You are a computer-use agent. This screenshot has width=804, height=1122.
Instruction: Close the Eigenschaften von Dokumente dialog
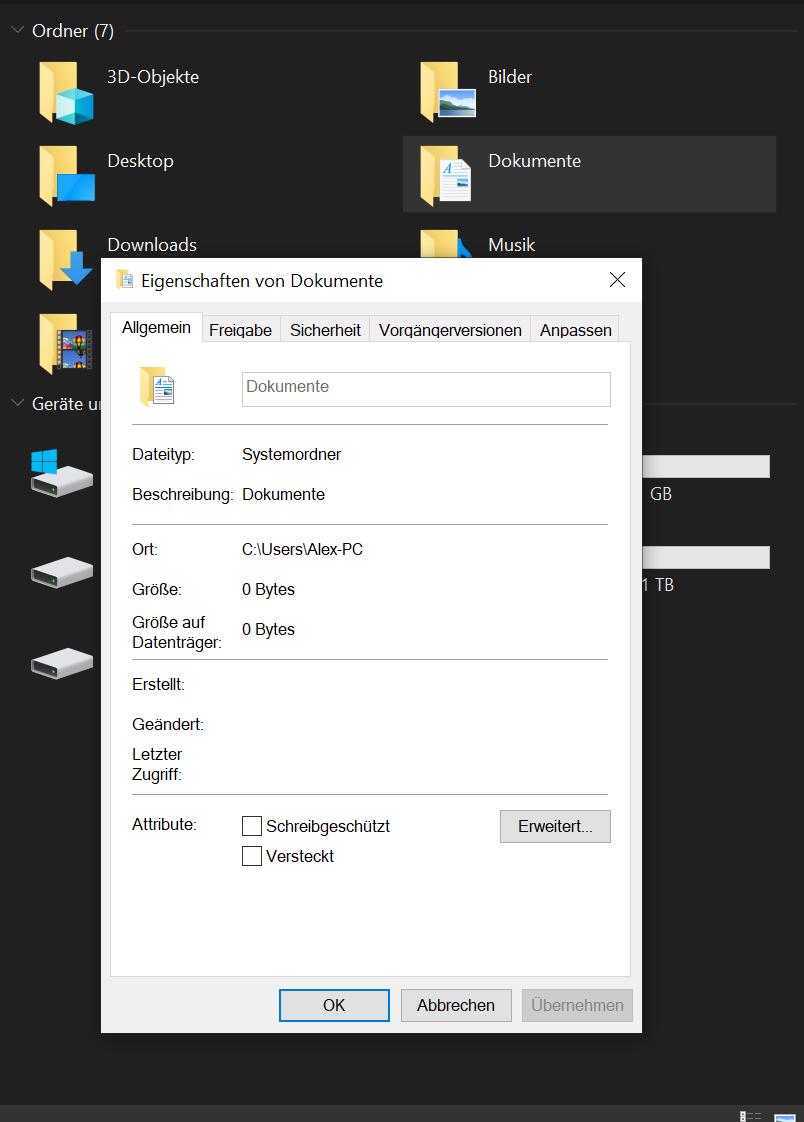tap(617, 280)
